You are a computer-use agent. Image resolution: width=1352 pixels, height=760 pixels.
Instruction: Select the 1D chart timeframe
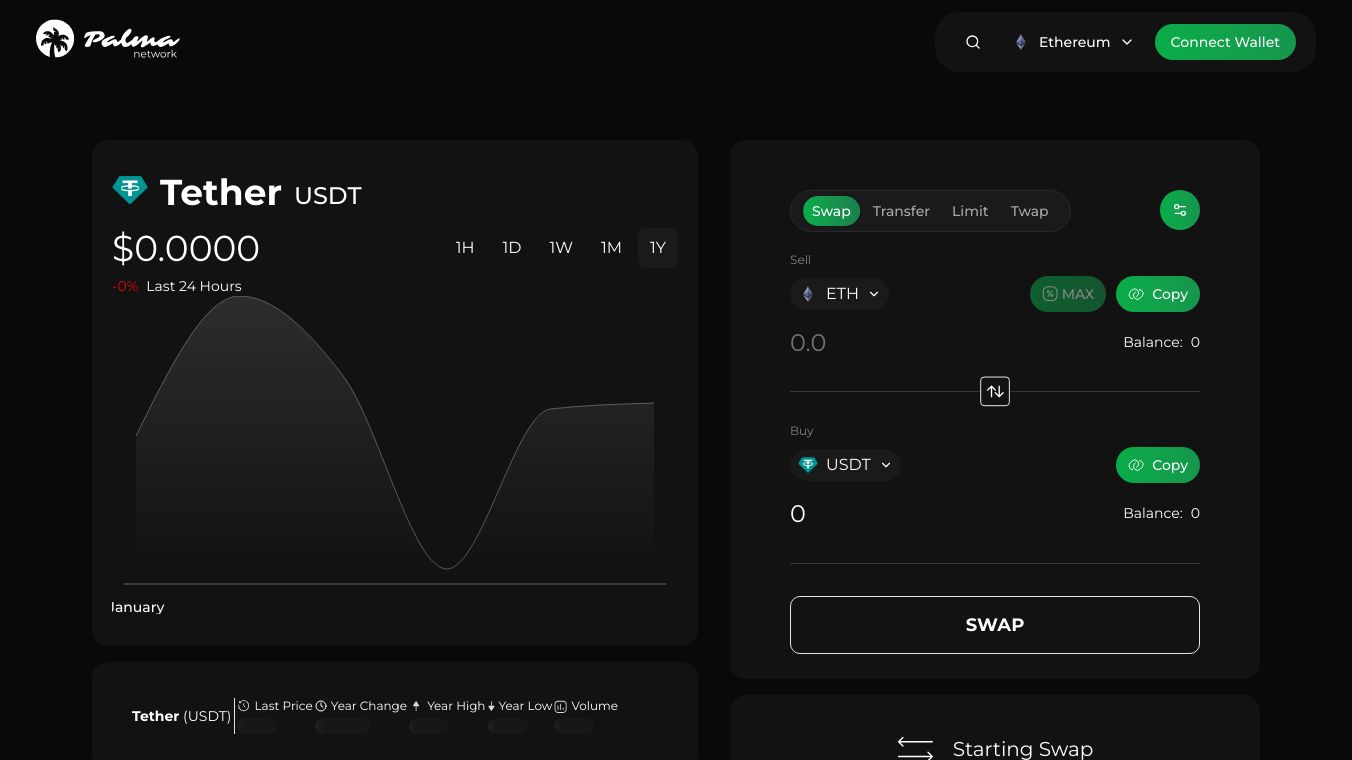tap(512, 248)
